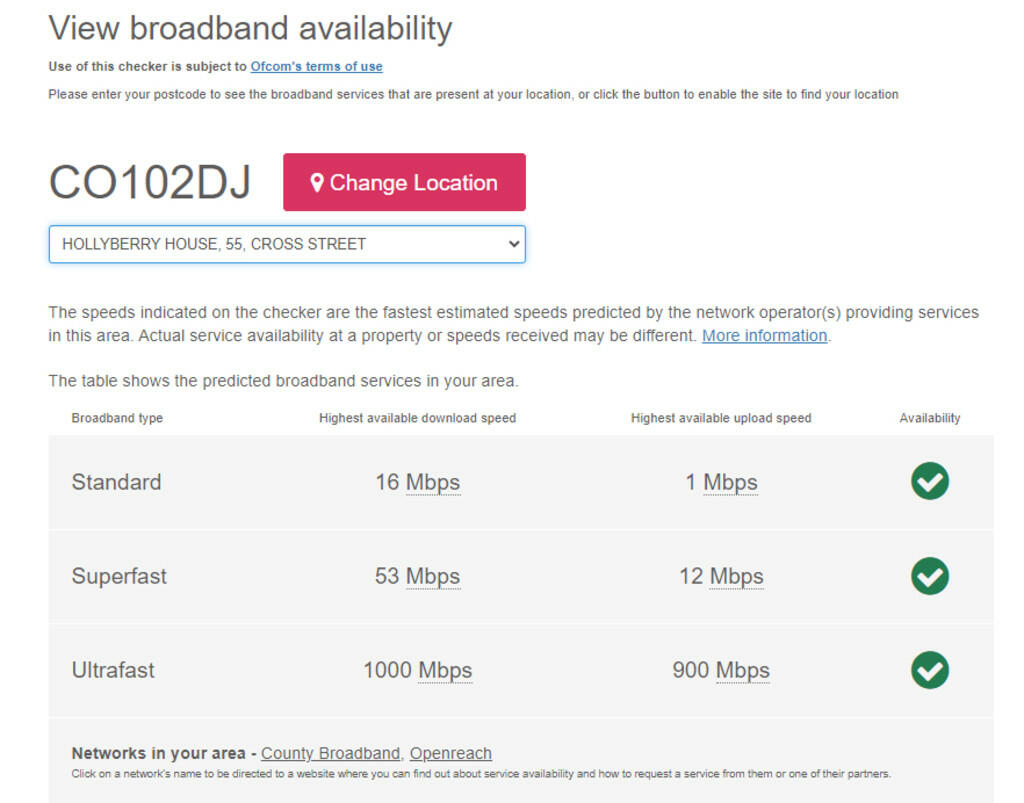This screenshot has width=1024, height=803.
Task: Click Mbps abbreviation beside 16 download speed
Action: (x=433, y=482)
